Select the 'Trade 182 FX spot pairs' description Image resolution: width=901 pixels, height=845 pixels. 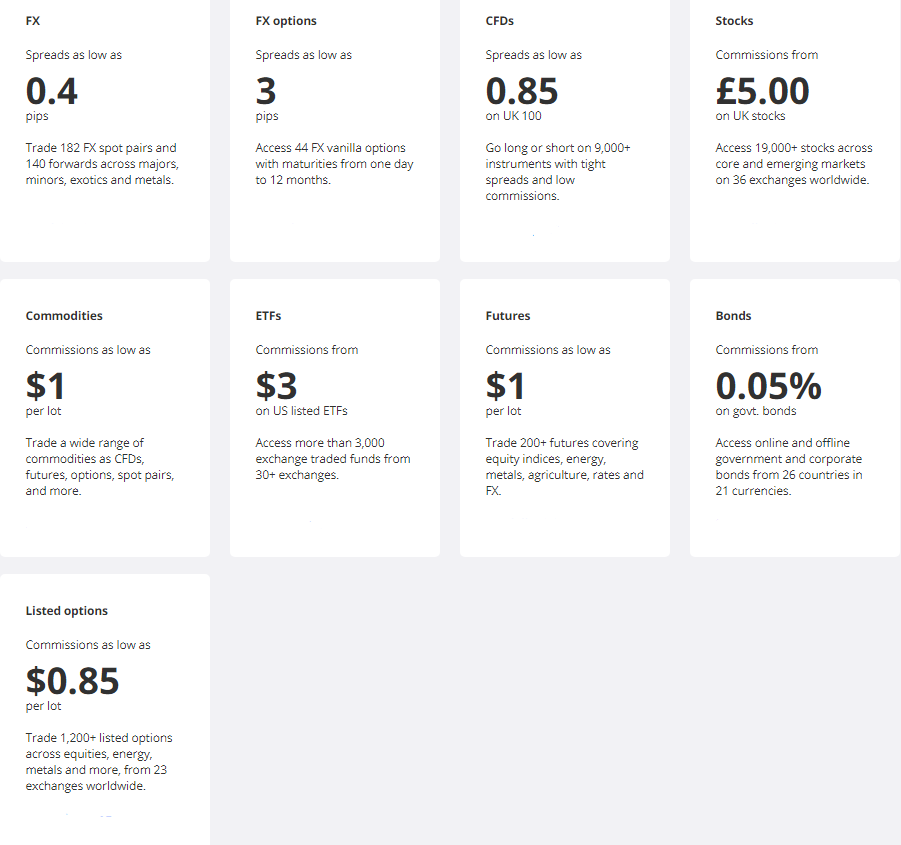tap(102, 164)
